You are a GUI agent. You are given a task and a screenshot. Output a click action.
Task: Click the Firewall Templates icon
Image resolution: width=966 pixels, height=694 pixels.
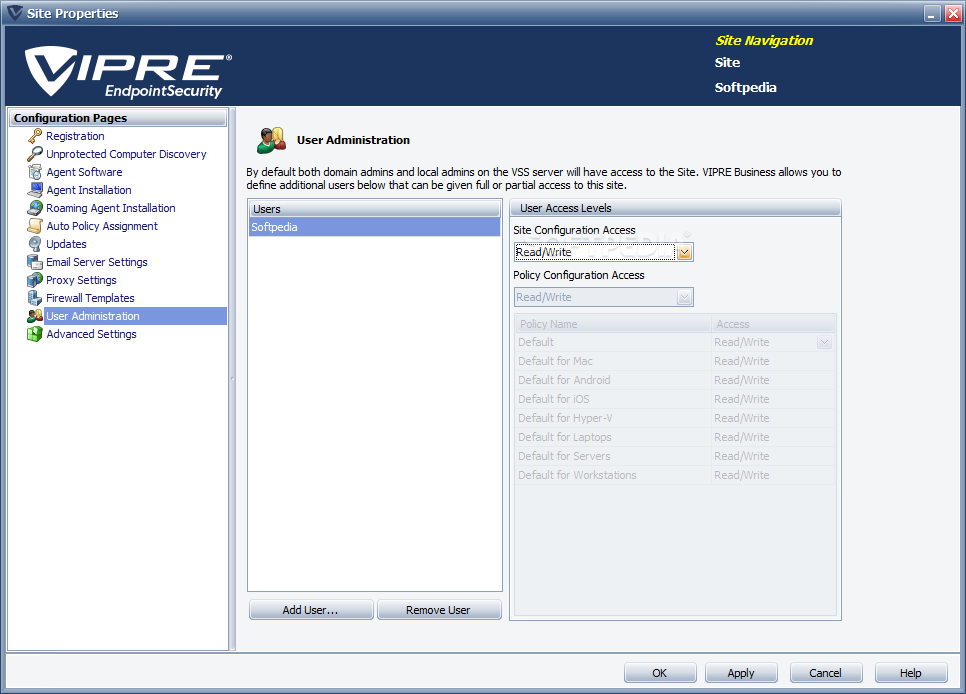point(35,298)
